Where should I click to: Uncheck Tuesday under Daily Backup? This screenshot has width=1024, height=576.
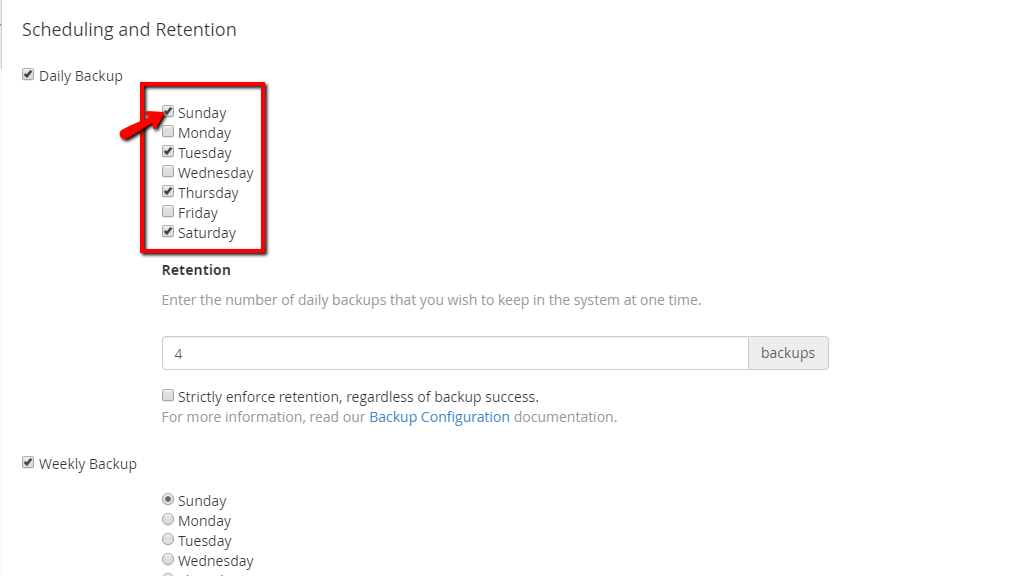point(168,152)
